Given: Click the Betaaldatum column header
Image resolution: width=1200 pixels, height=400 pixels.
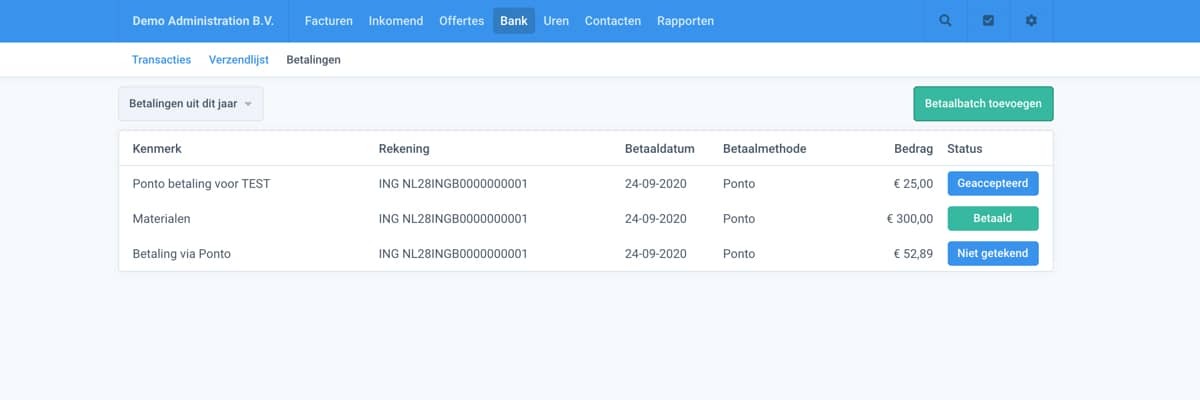Looking at the screenshot, I should 659,149.
